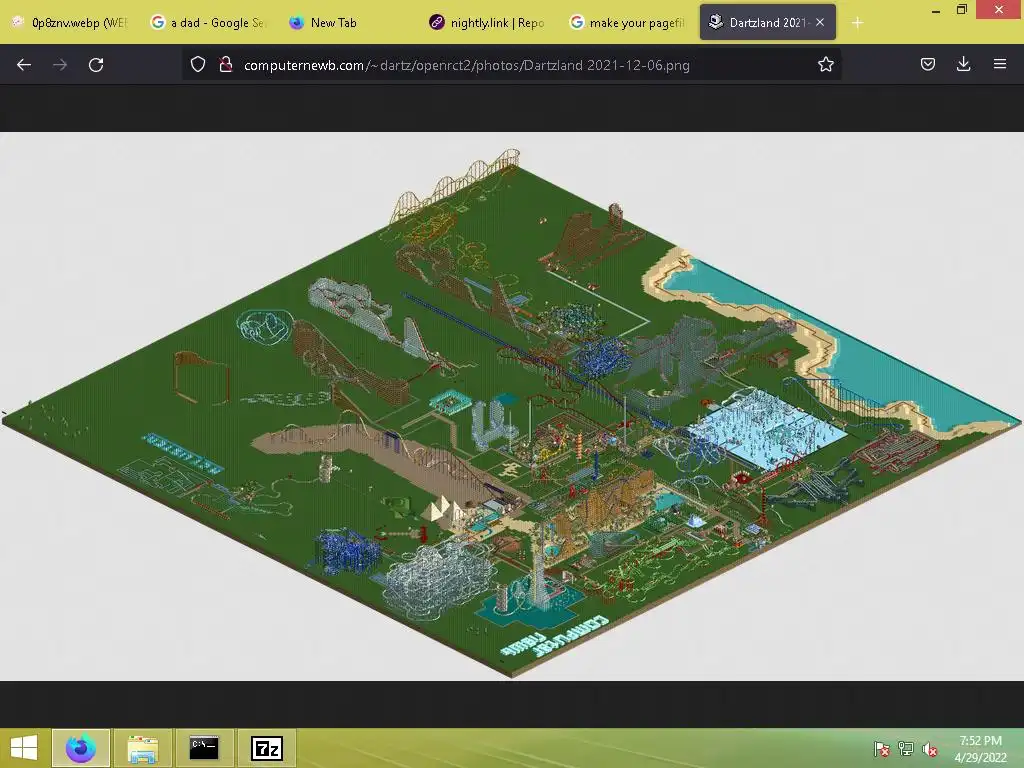1024x768 pixels.
Task: Click the URL address bar text
Action: [466, 65]
